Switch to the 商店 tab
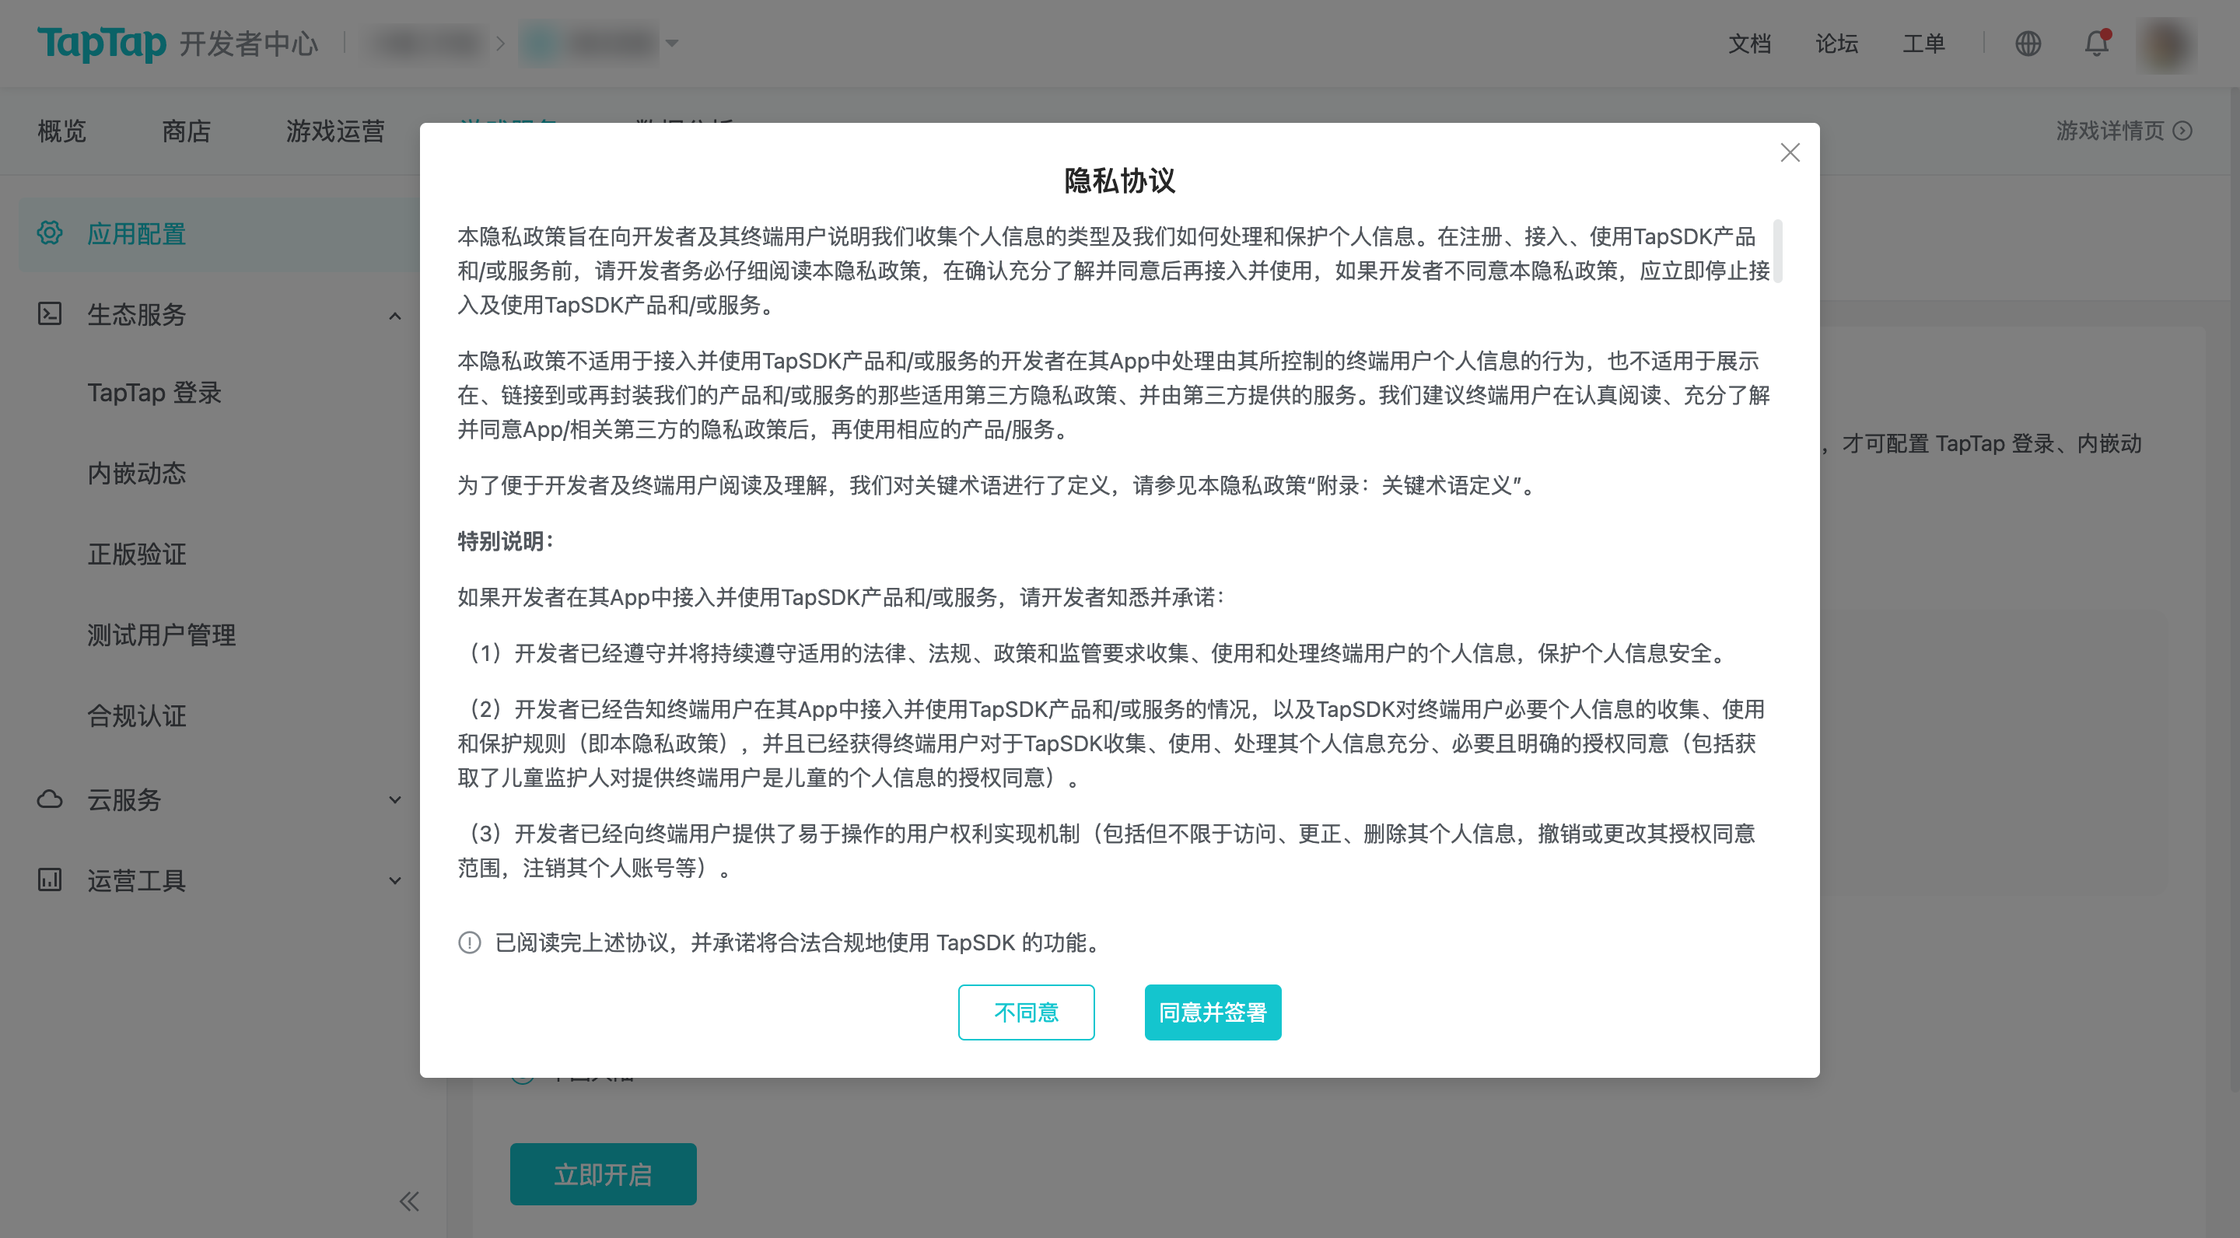This screenshot has width=2240, height=1238. coord(186,131)
